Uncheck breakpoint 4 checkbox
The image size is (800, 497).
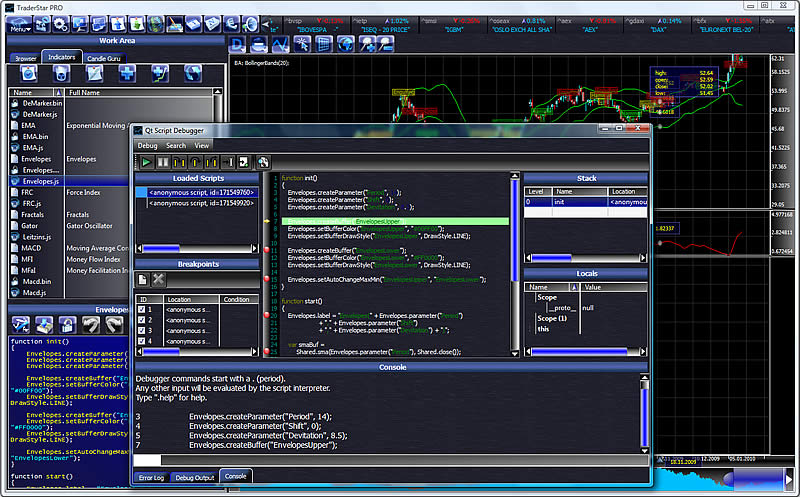[x=142, y=341]
